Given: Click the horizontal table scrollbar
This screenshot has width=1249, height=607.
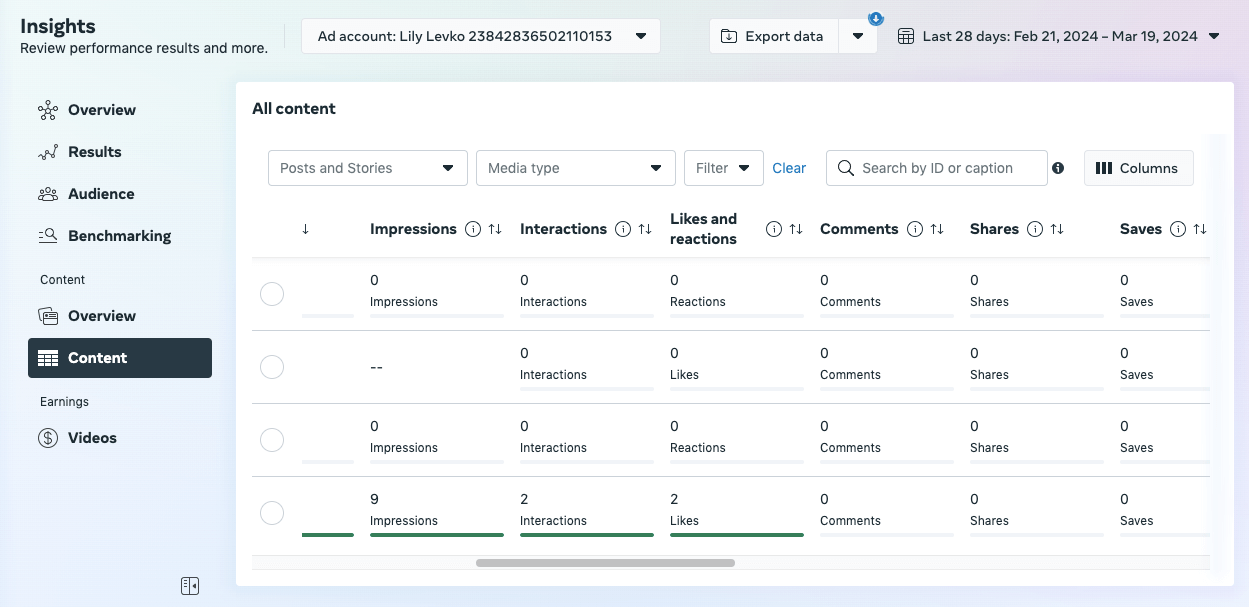Looking at the screenshot, I should coord(605,563).
